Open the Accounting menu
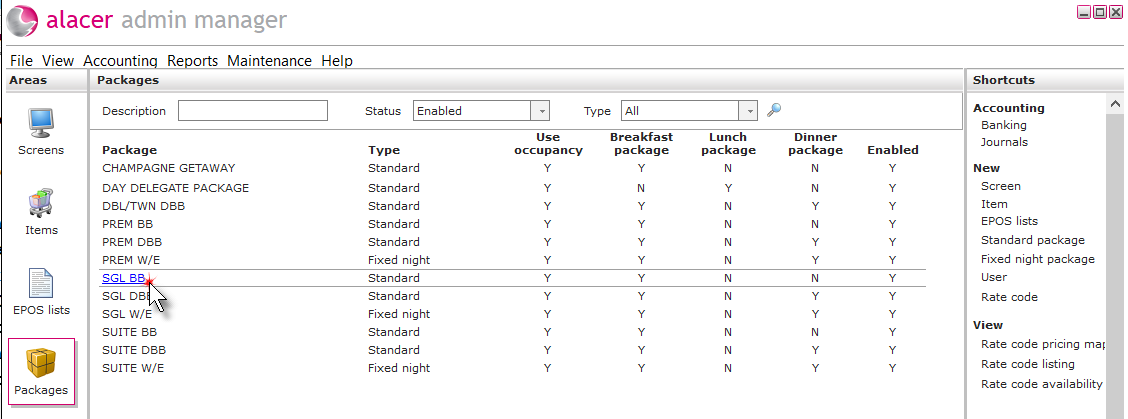The height and width of the screenshot is (419, 1128). (120, 61)
